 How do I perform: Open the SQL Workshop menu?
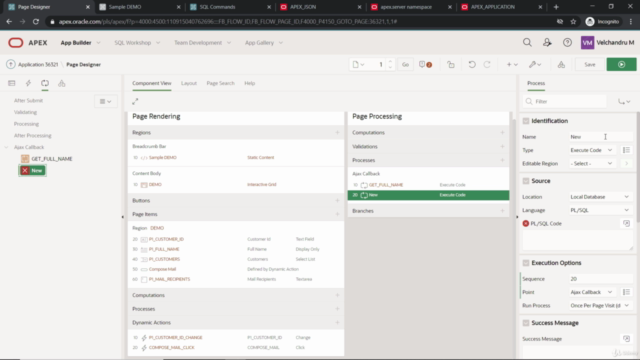click(x=137, y=42)
